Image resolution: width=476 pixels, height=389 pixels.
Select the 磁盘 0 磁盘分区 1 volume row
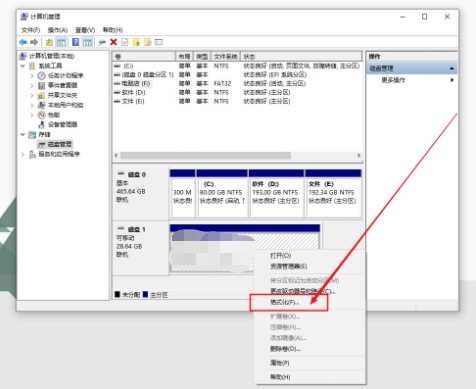(x=237, y=75)
